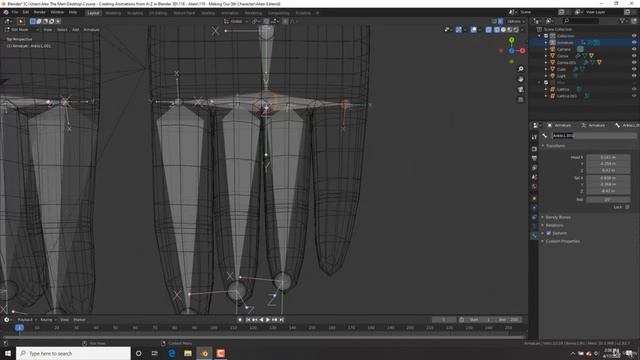This screenshot has width=640, height=360.
Task: Toggle X-ray mode
Action: click(x=489, y=30)
